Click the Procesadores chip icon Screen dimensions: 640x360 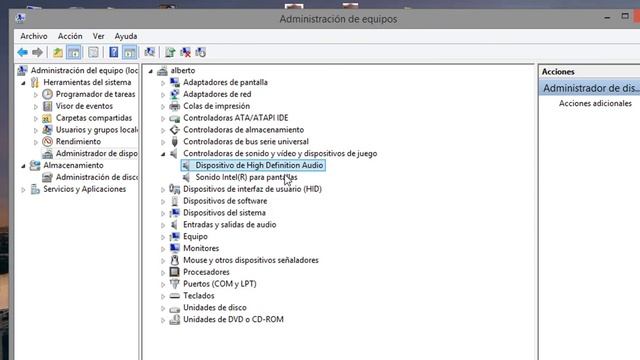[x=175, y=272]
